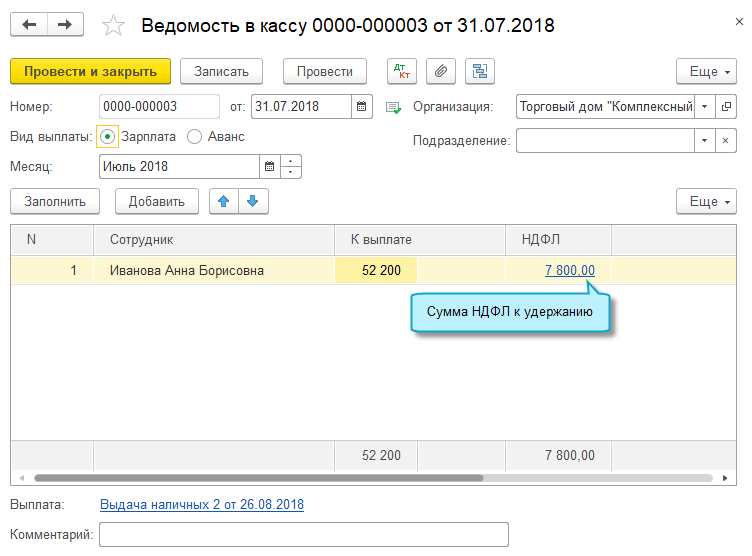The height and width of the screenshot is (556, 752).
Task: Open calendar picker for Месяц field
Action: (x=270, y=166)
